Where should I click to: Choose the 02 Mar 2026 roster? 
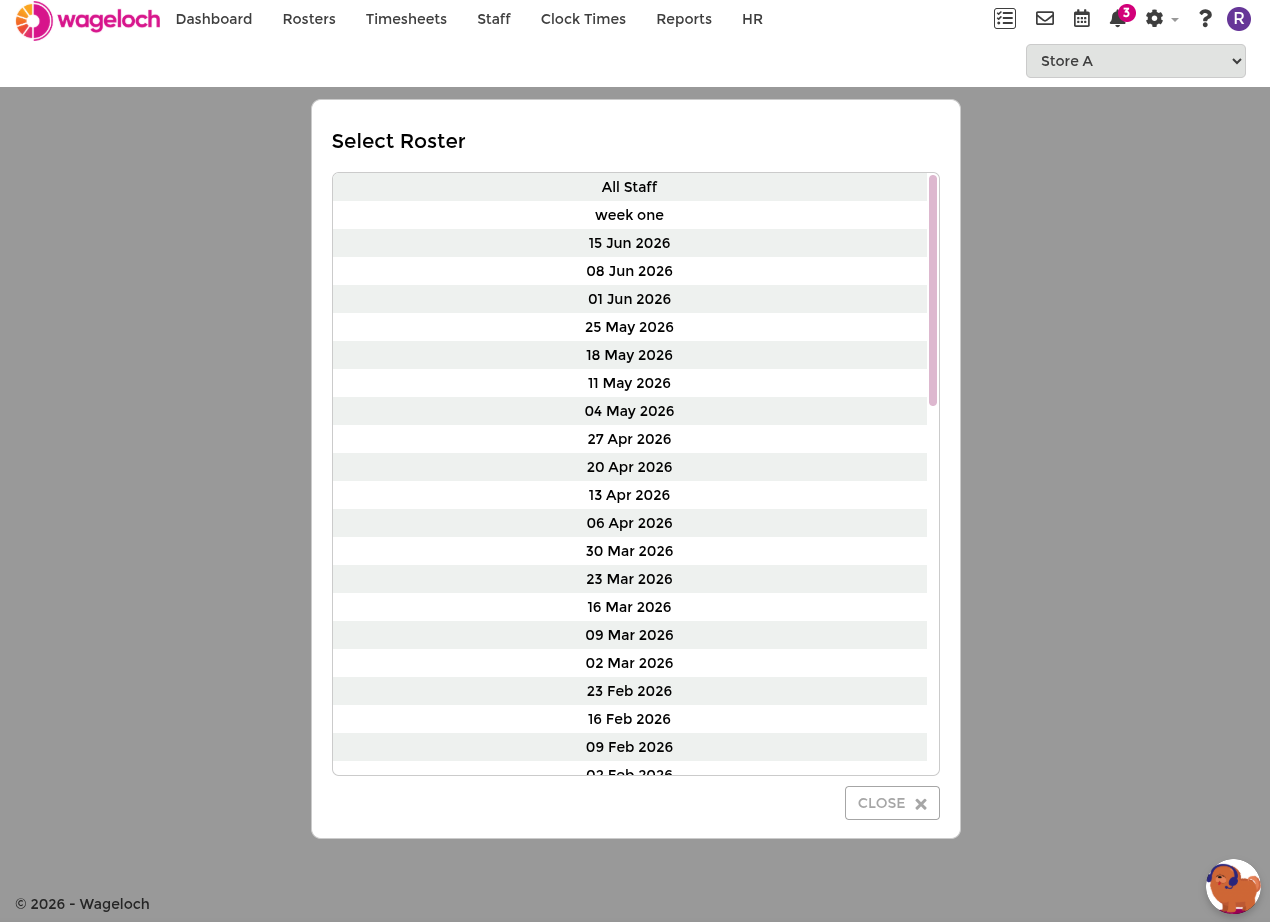tap(630, 663)
